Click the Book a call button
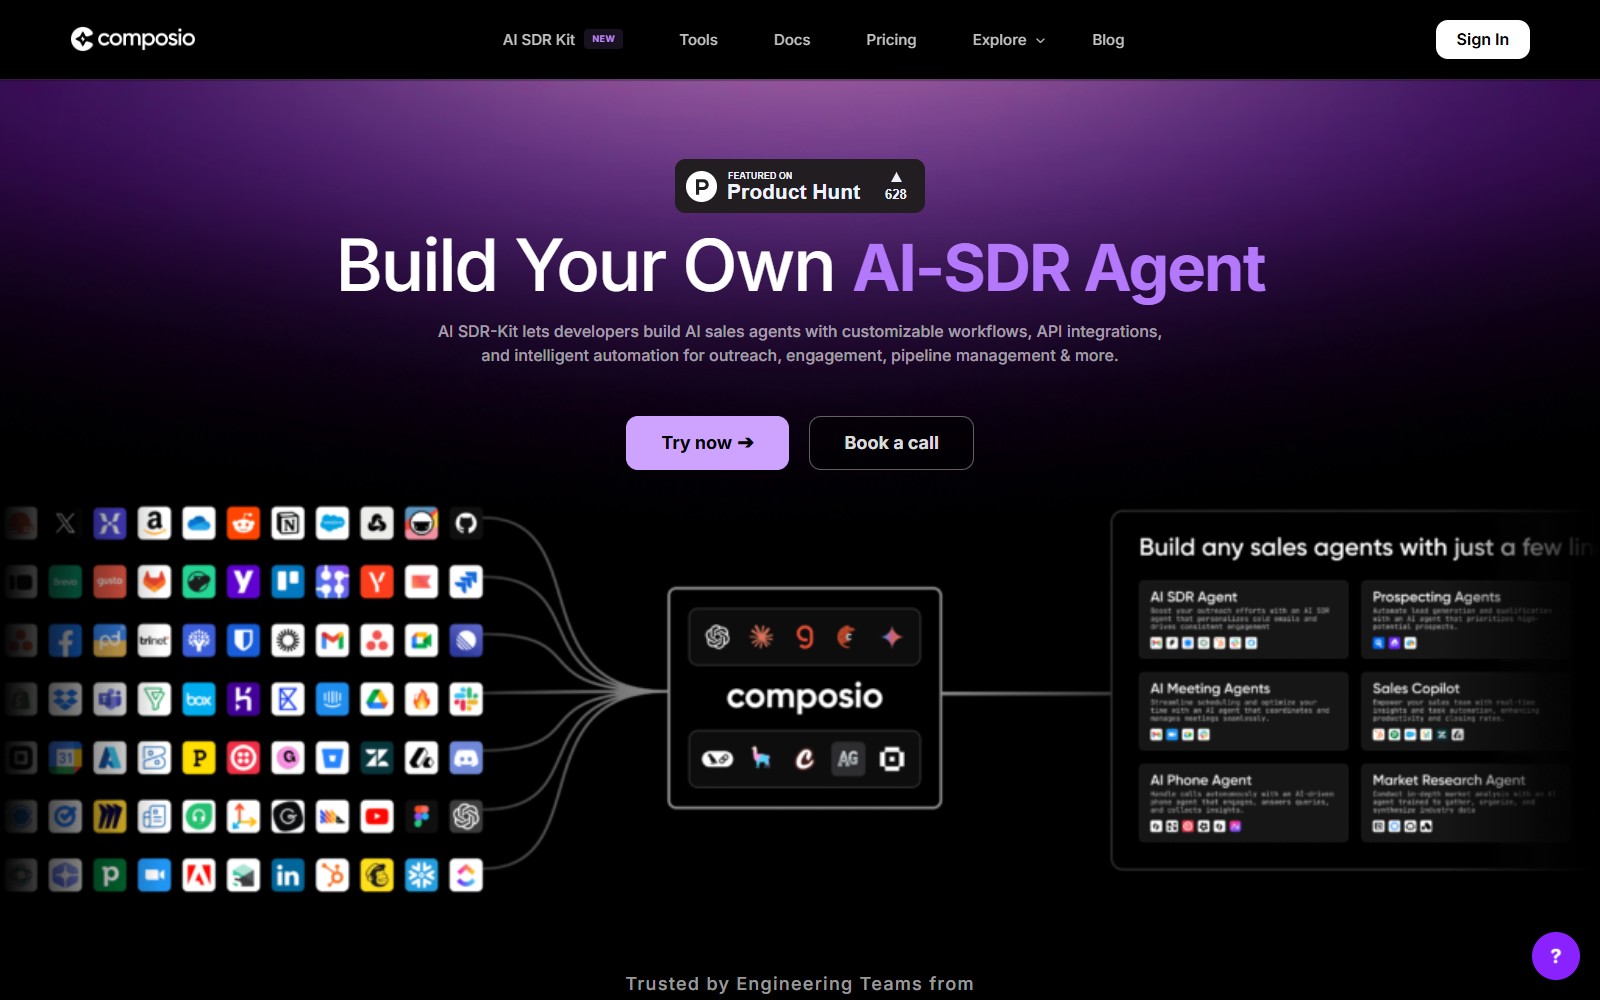Screen dimensions: 1600x1000 coord(891,443)
